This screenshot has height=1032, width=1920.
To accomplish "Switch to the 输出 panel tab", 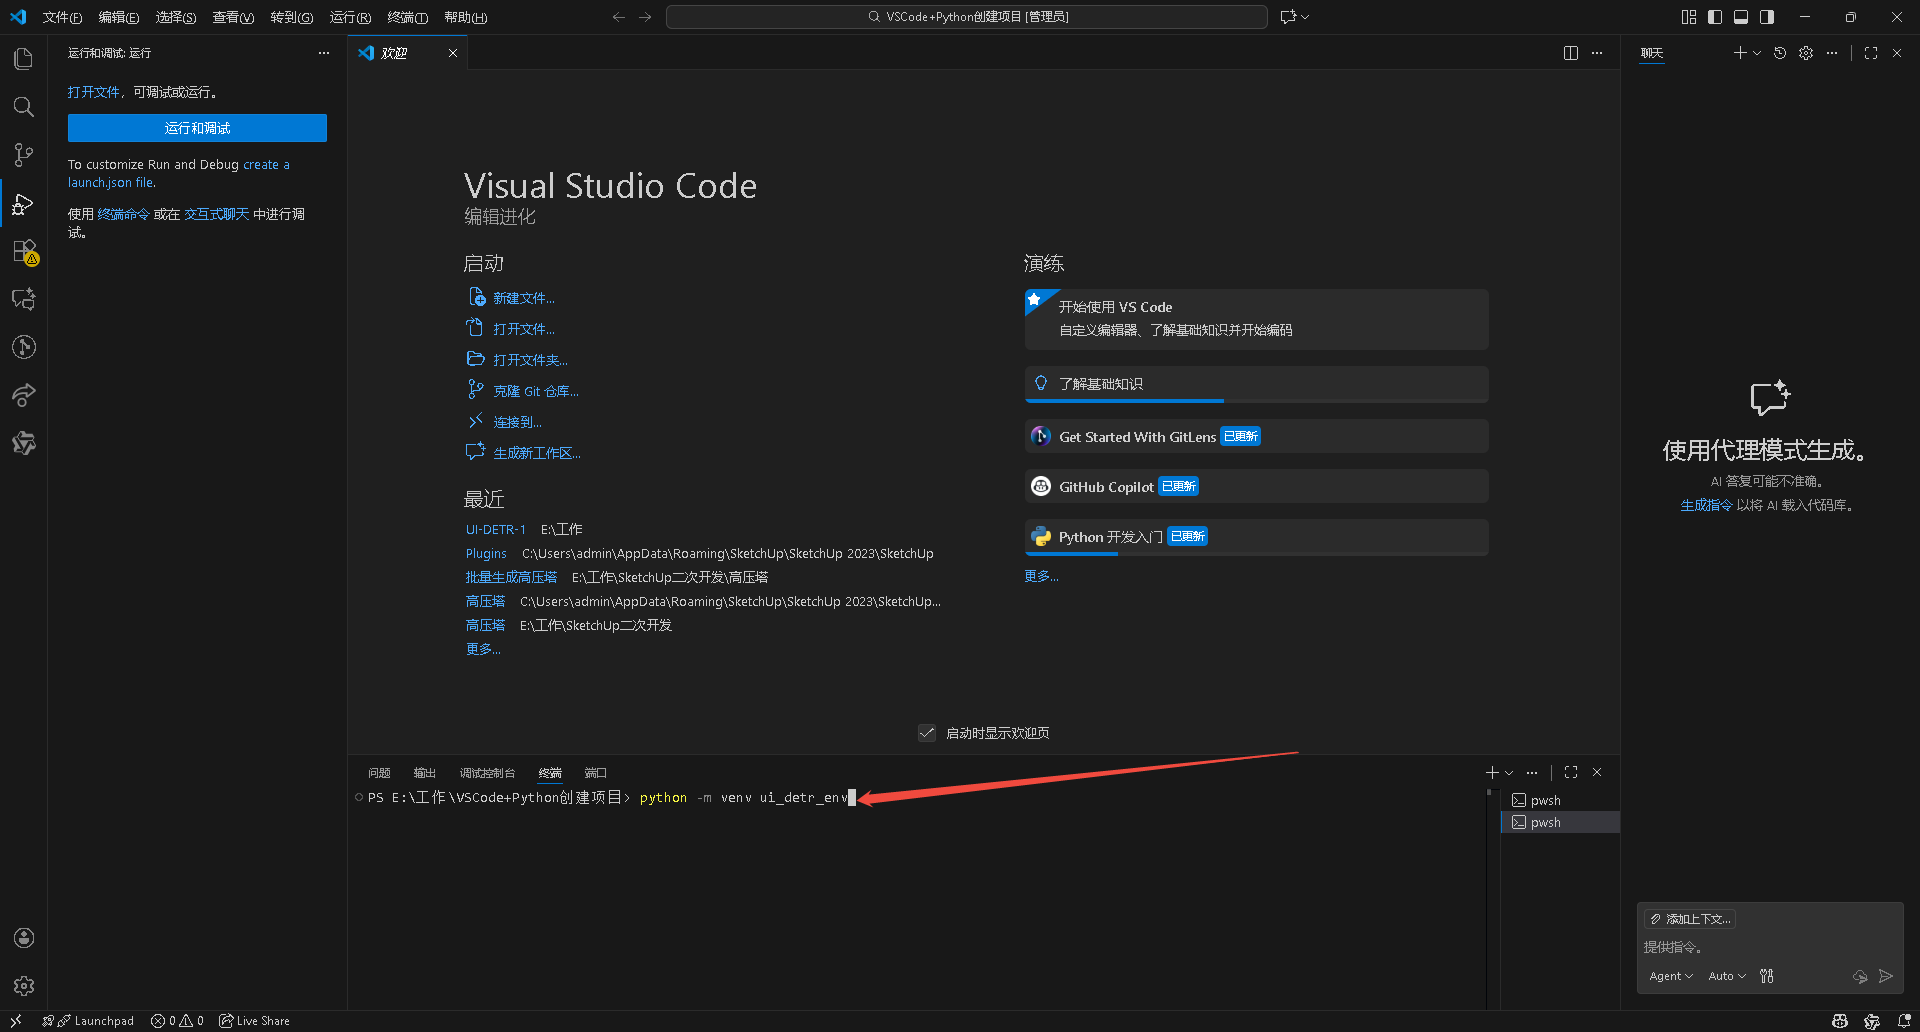I will tap(425, 773).
